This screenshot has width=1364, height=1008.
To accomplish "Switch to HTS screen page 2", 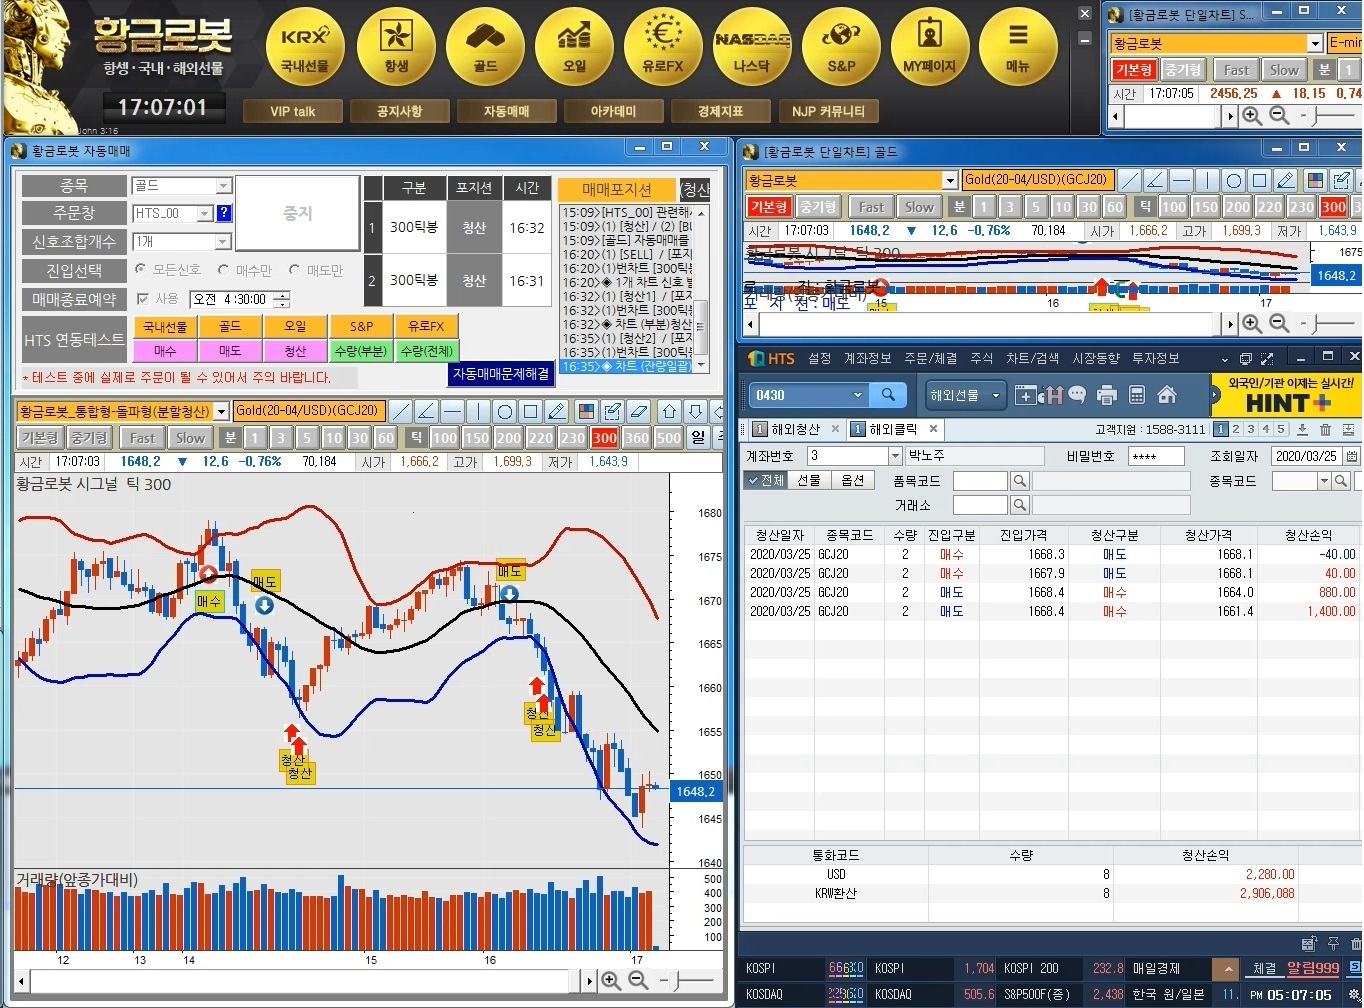I will (x=1236, y=429).
